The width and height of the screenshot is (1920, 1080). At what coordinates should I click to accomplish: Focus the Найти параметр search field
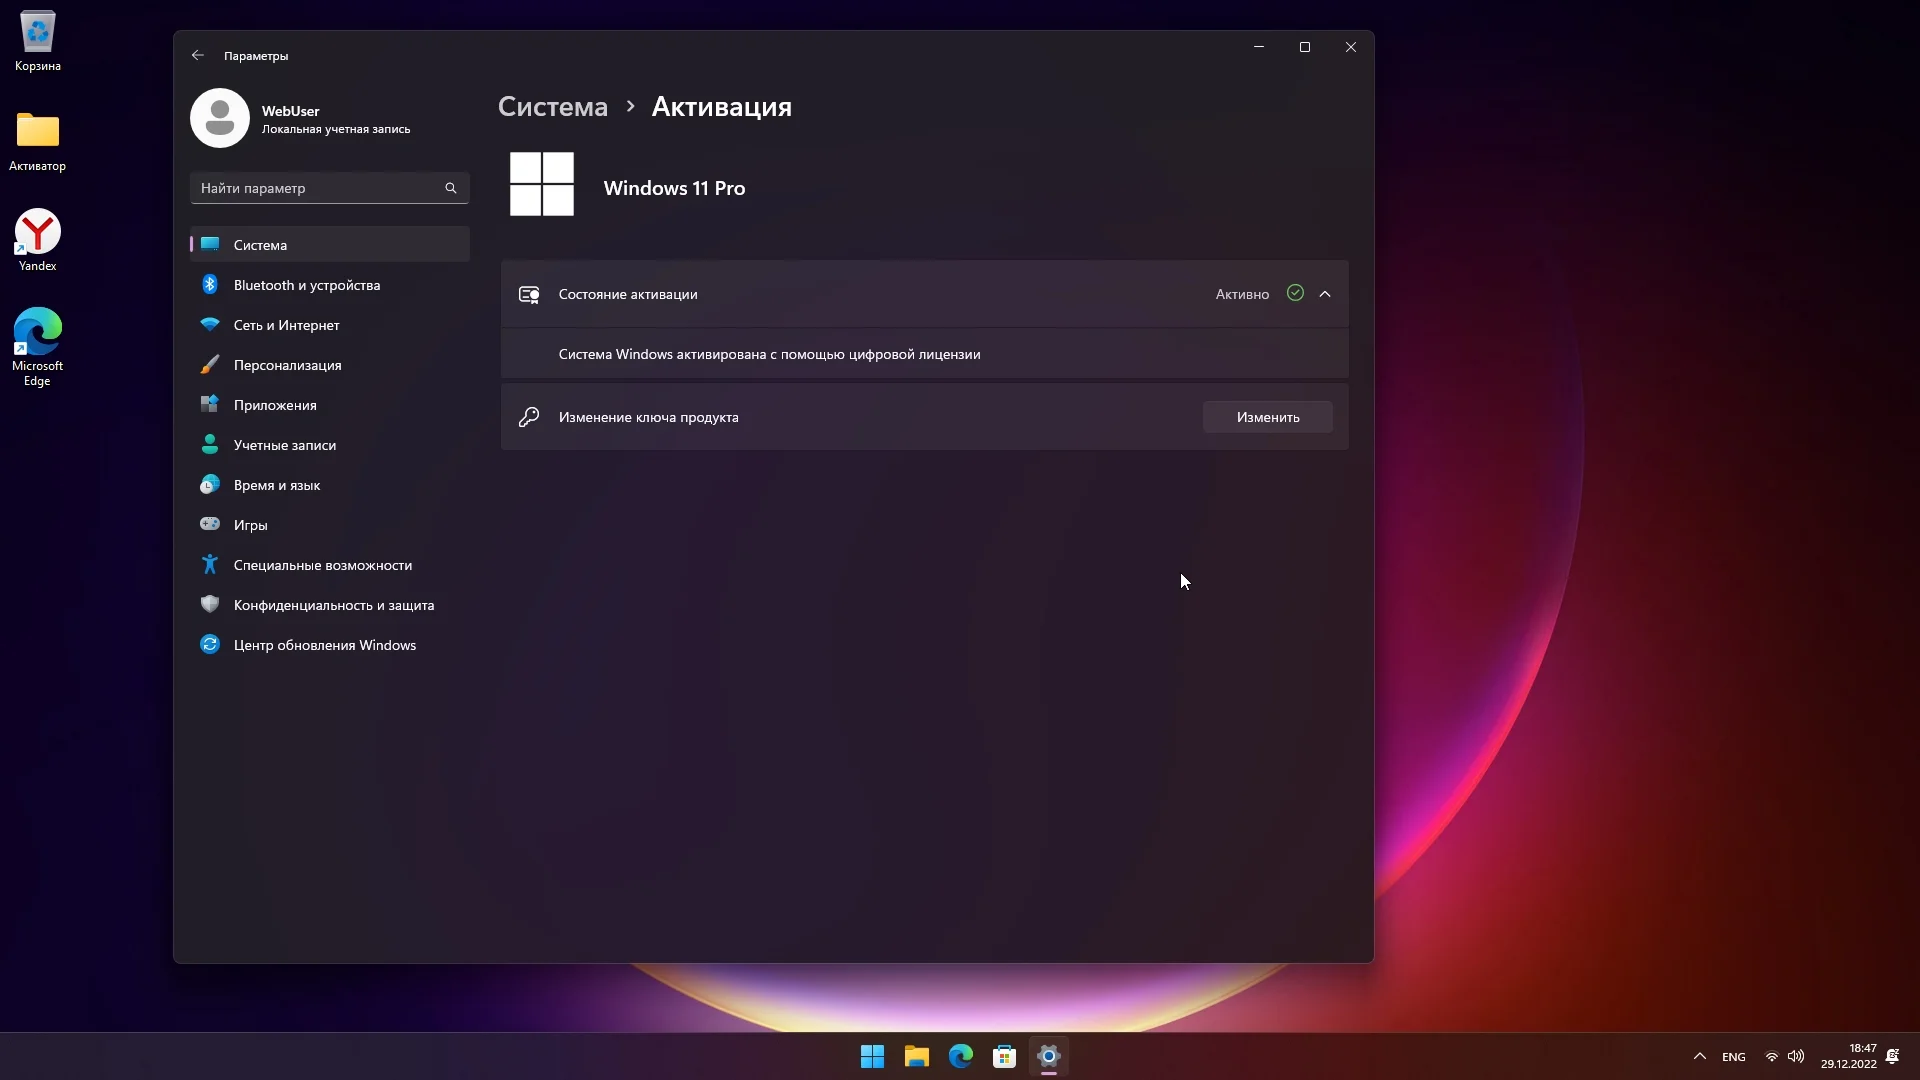pyautogui.click(x=318, y=188)
